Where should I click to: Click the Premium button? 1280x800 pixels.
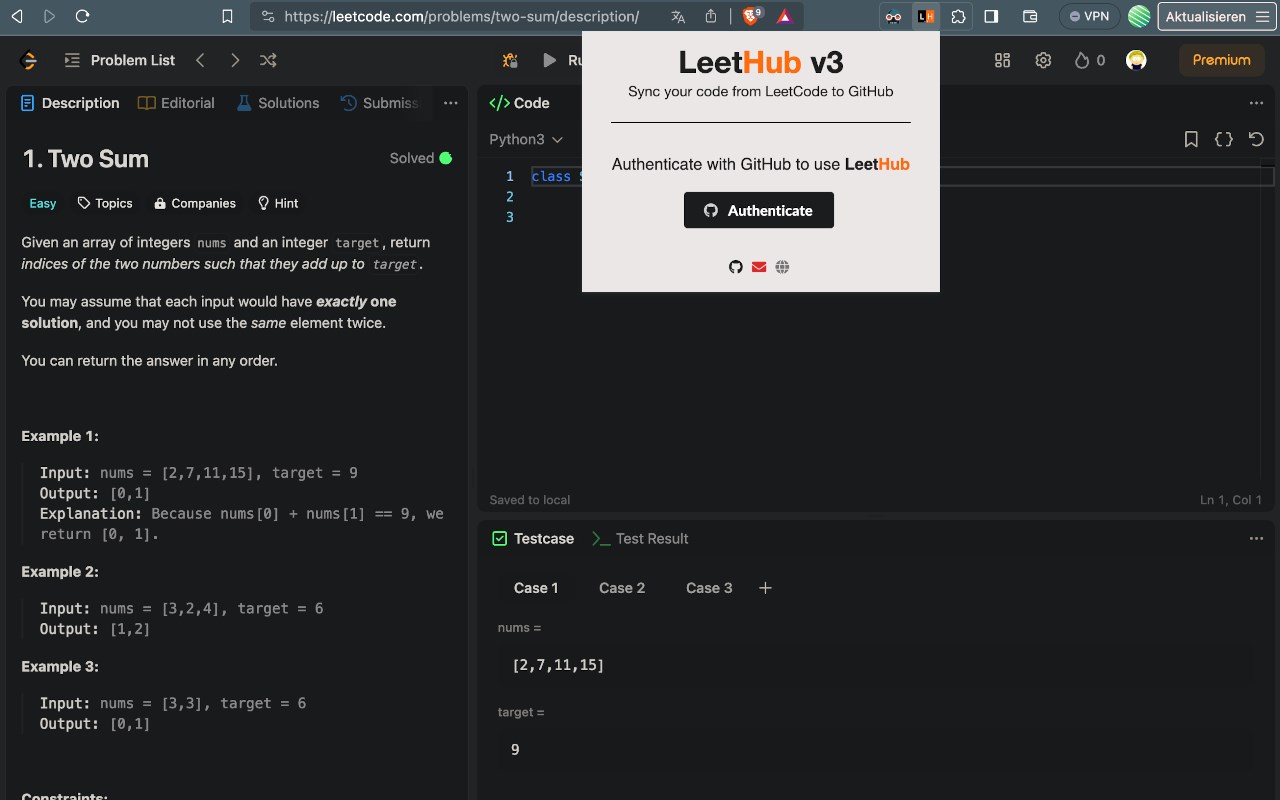click(x=1221, y=60)
